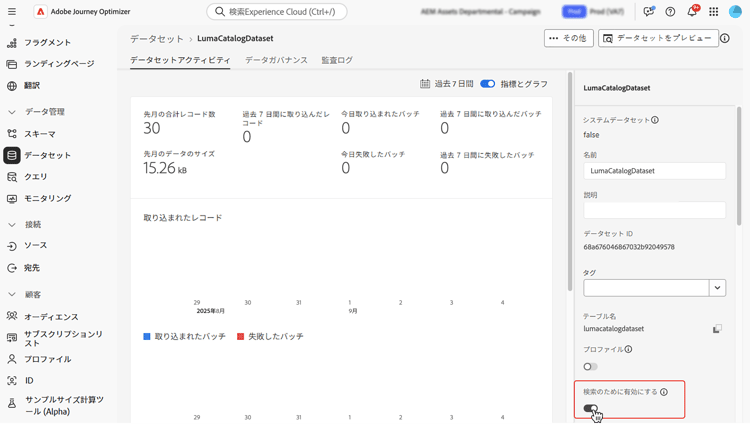Open the user profile avatar
Viewport: 750px width, 424px height.
point(735,11)
